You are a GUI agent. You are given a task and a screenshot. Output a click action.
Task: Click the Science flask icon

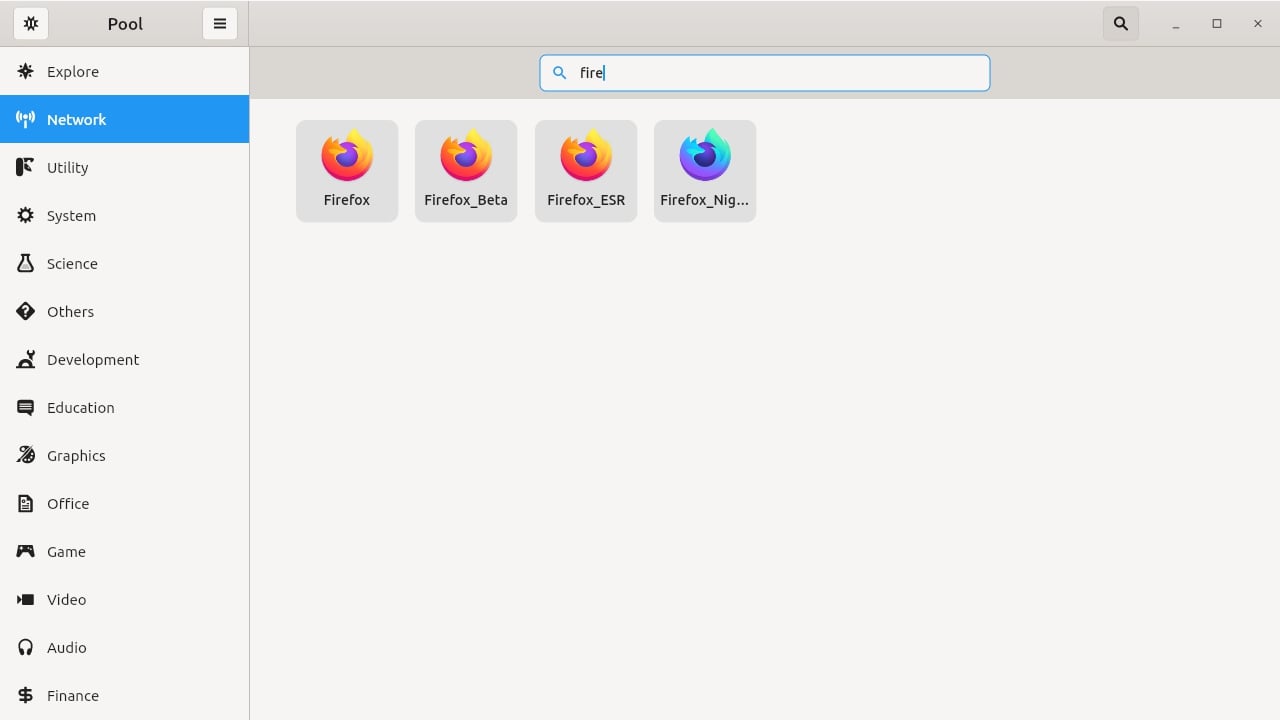[x=26, y=263]
